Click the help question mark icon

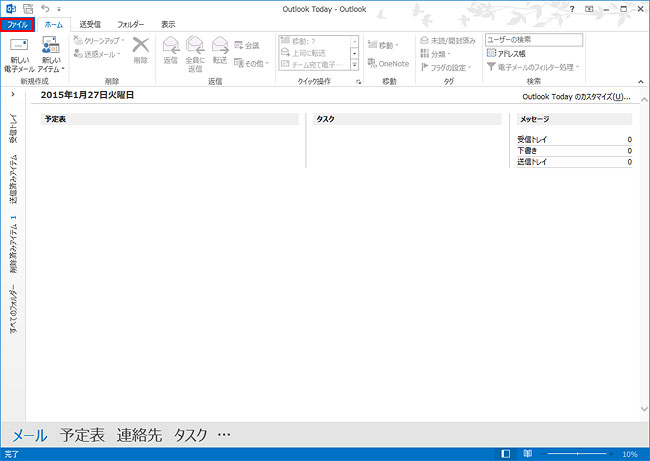[x=572, y=9]
